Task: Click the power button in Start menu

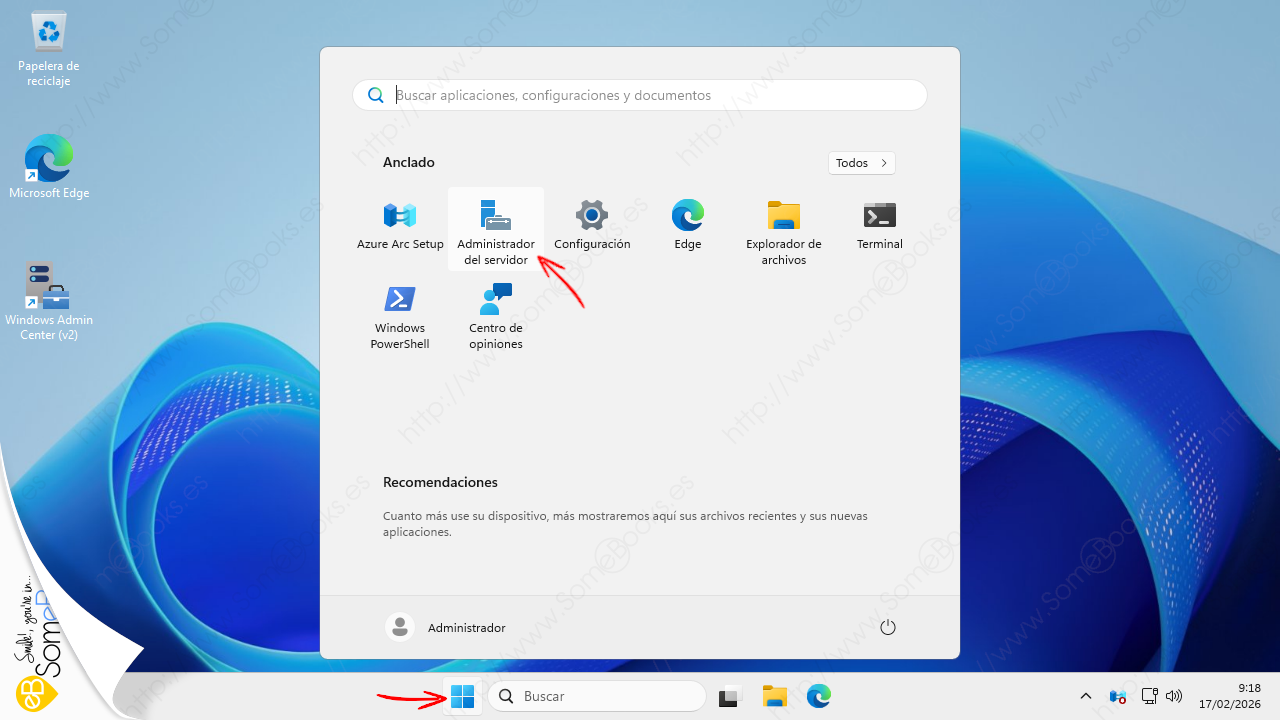Action: click(887, 628)
